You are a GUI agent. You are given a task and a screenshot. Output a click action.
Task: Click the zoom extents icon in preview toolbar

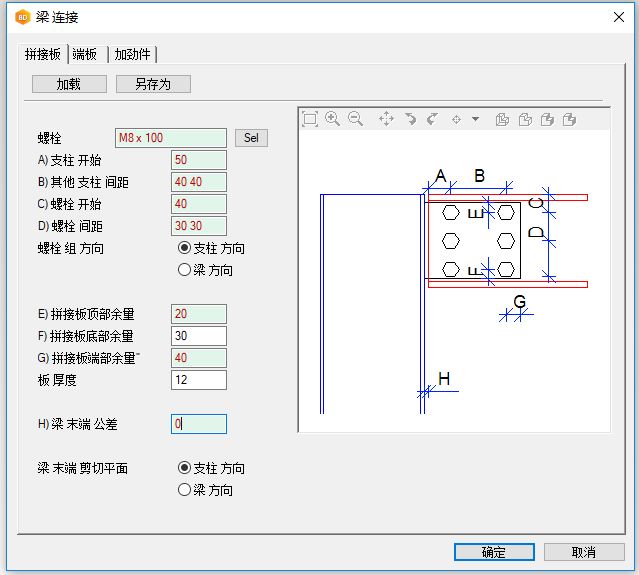(310, 119)
